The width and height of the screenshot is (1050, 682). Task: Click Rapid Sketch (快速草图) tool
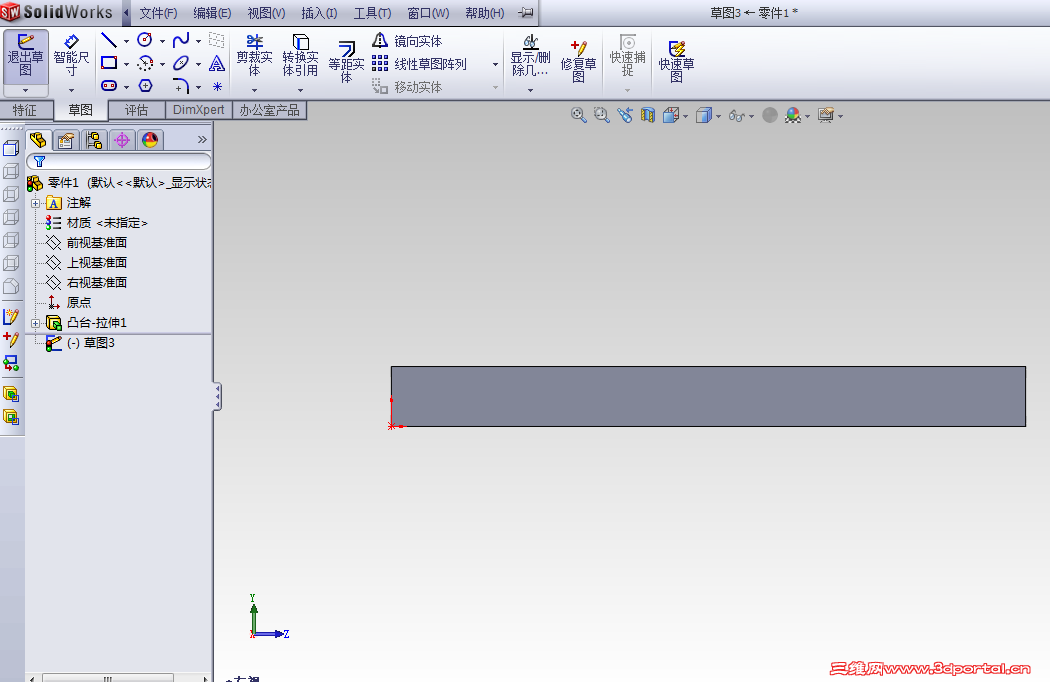click(x=676, y=60)
